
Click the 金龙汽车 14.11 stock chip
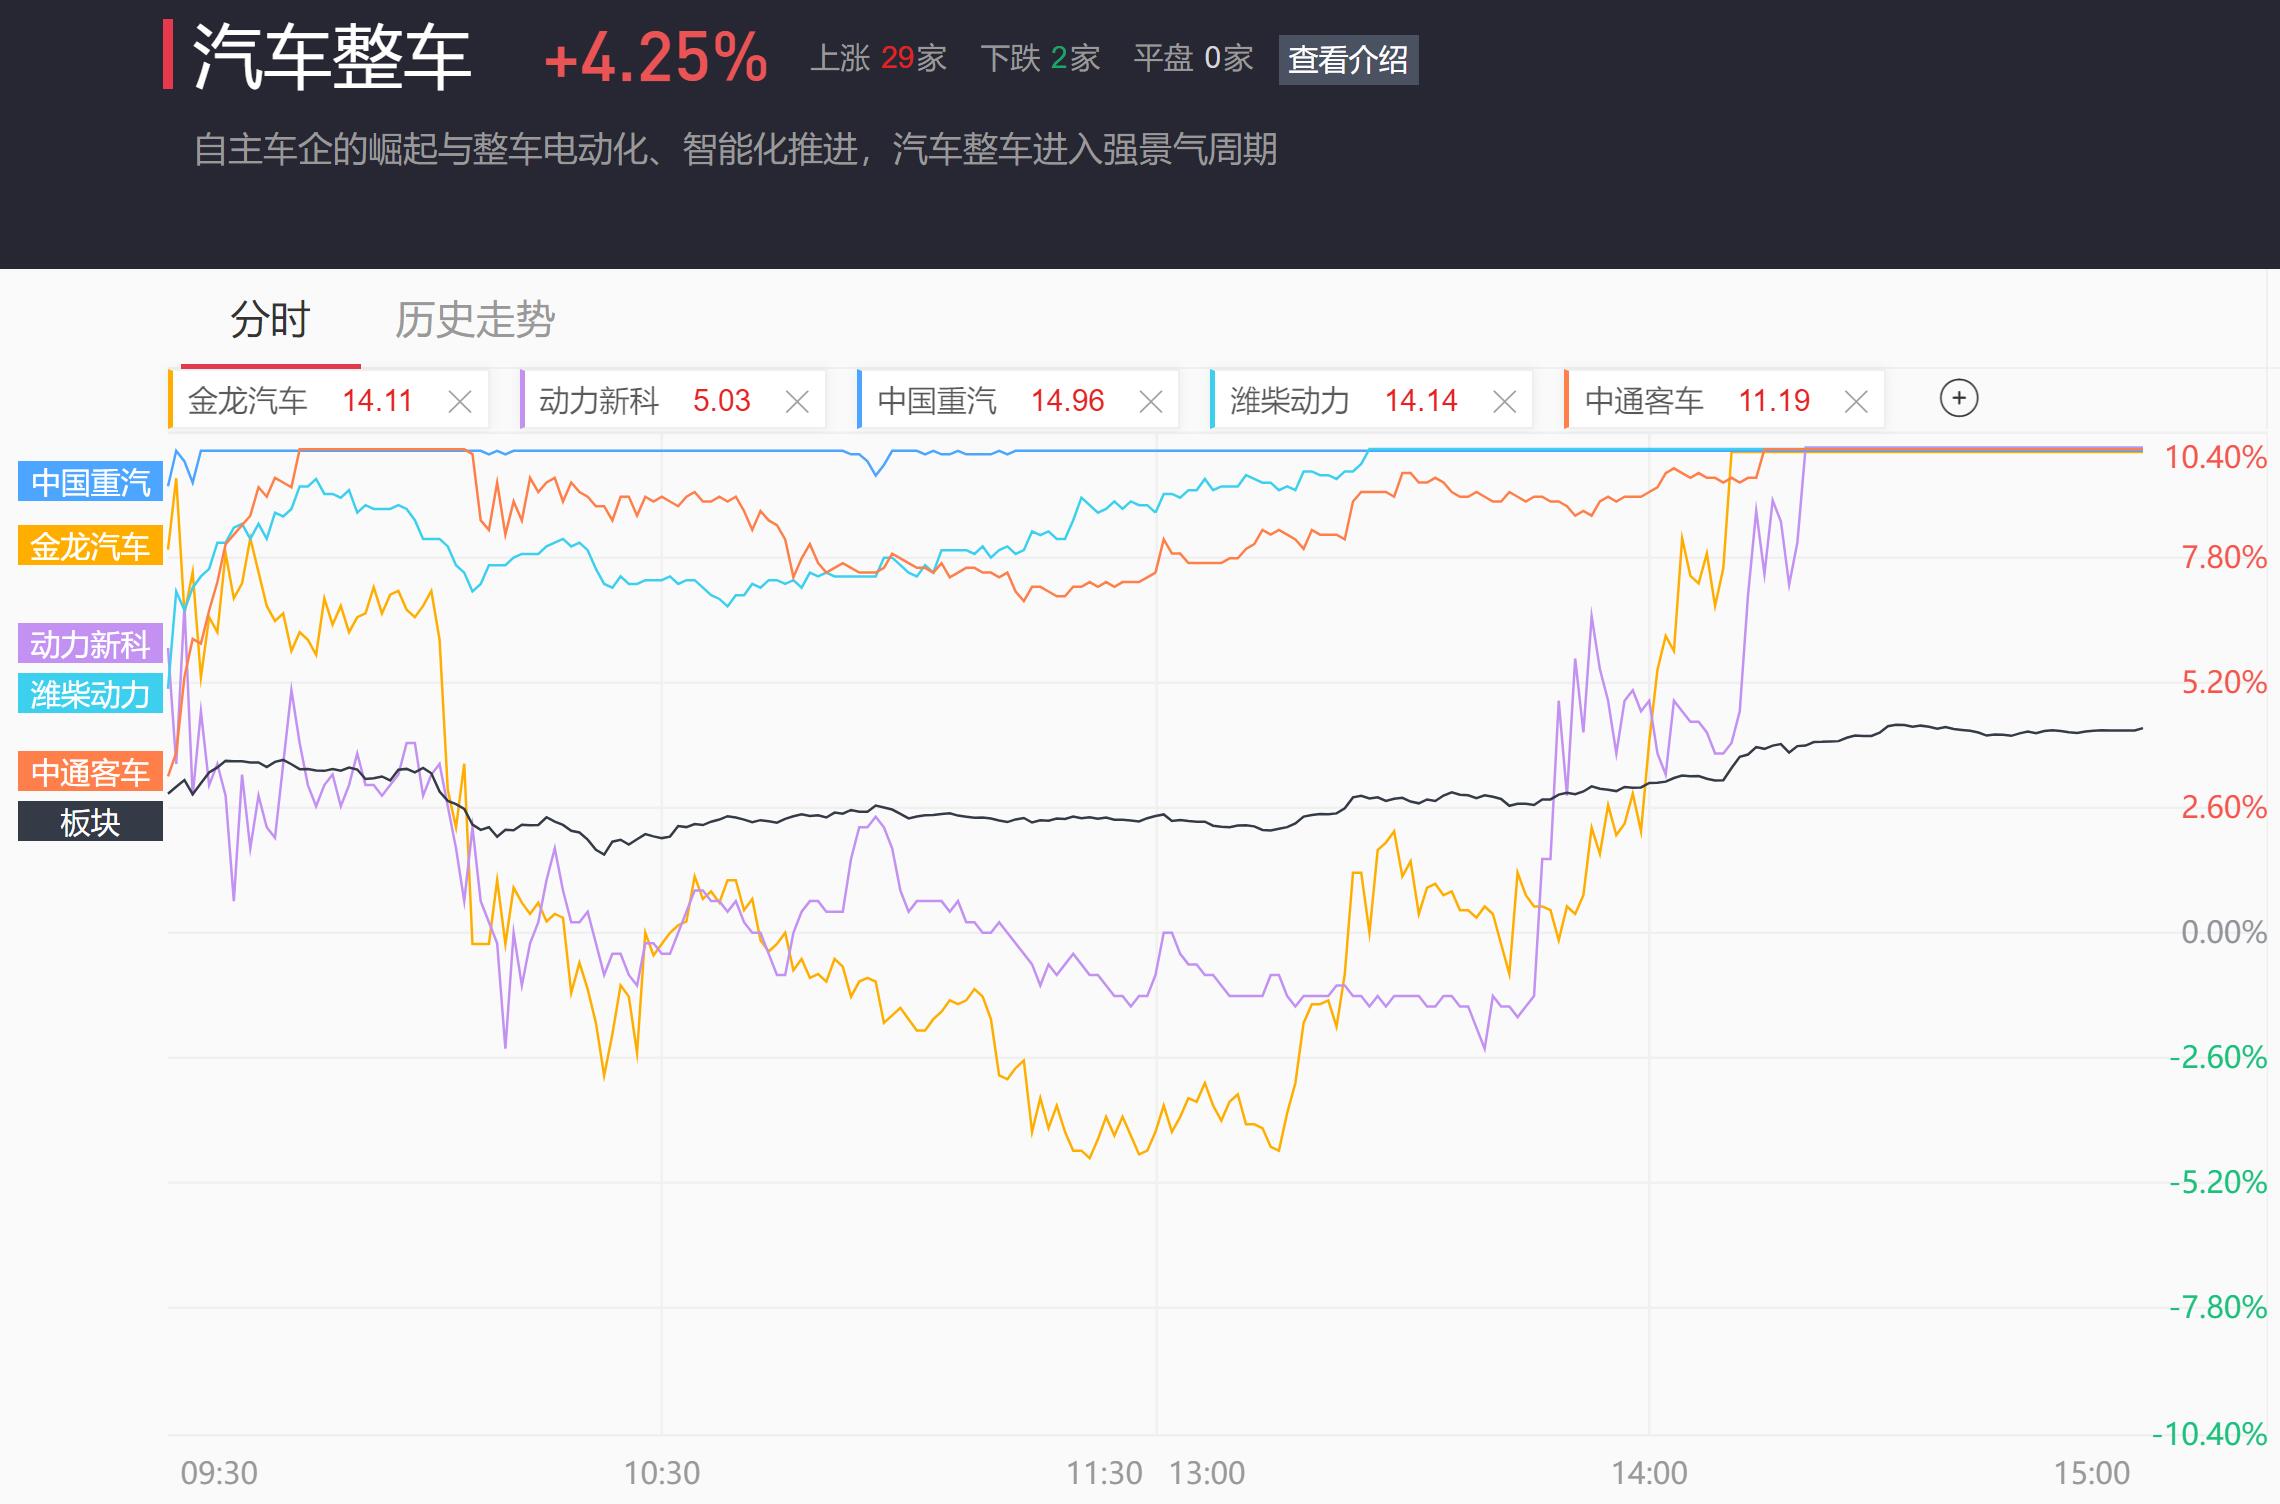300,401
